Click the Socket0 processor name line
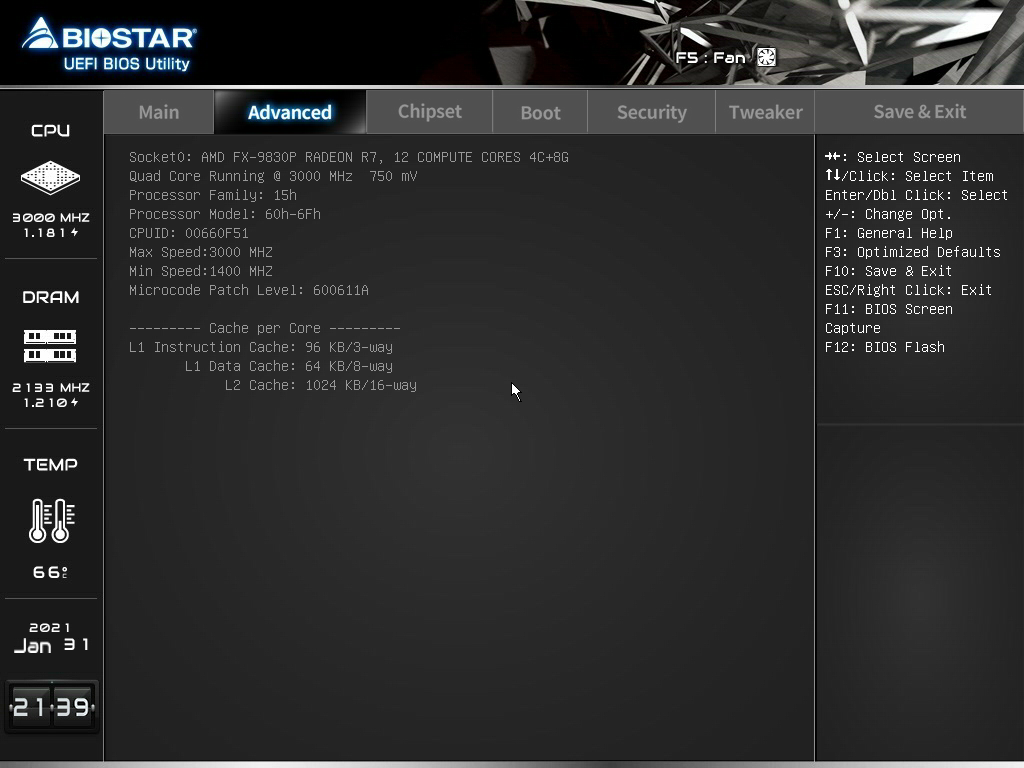1024x768 pixels. [x=348, y=157]
